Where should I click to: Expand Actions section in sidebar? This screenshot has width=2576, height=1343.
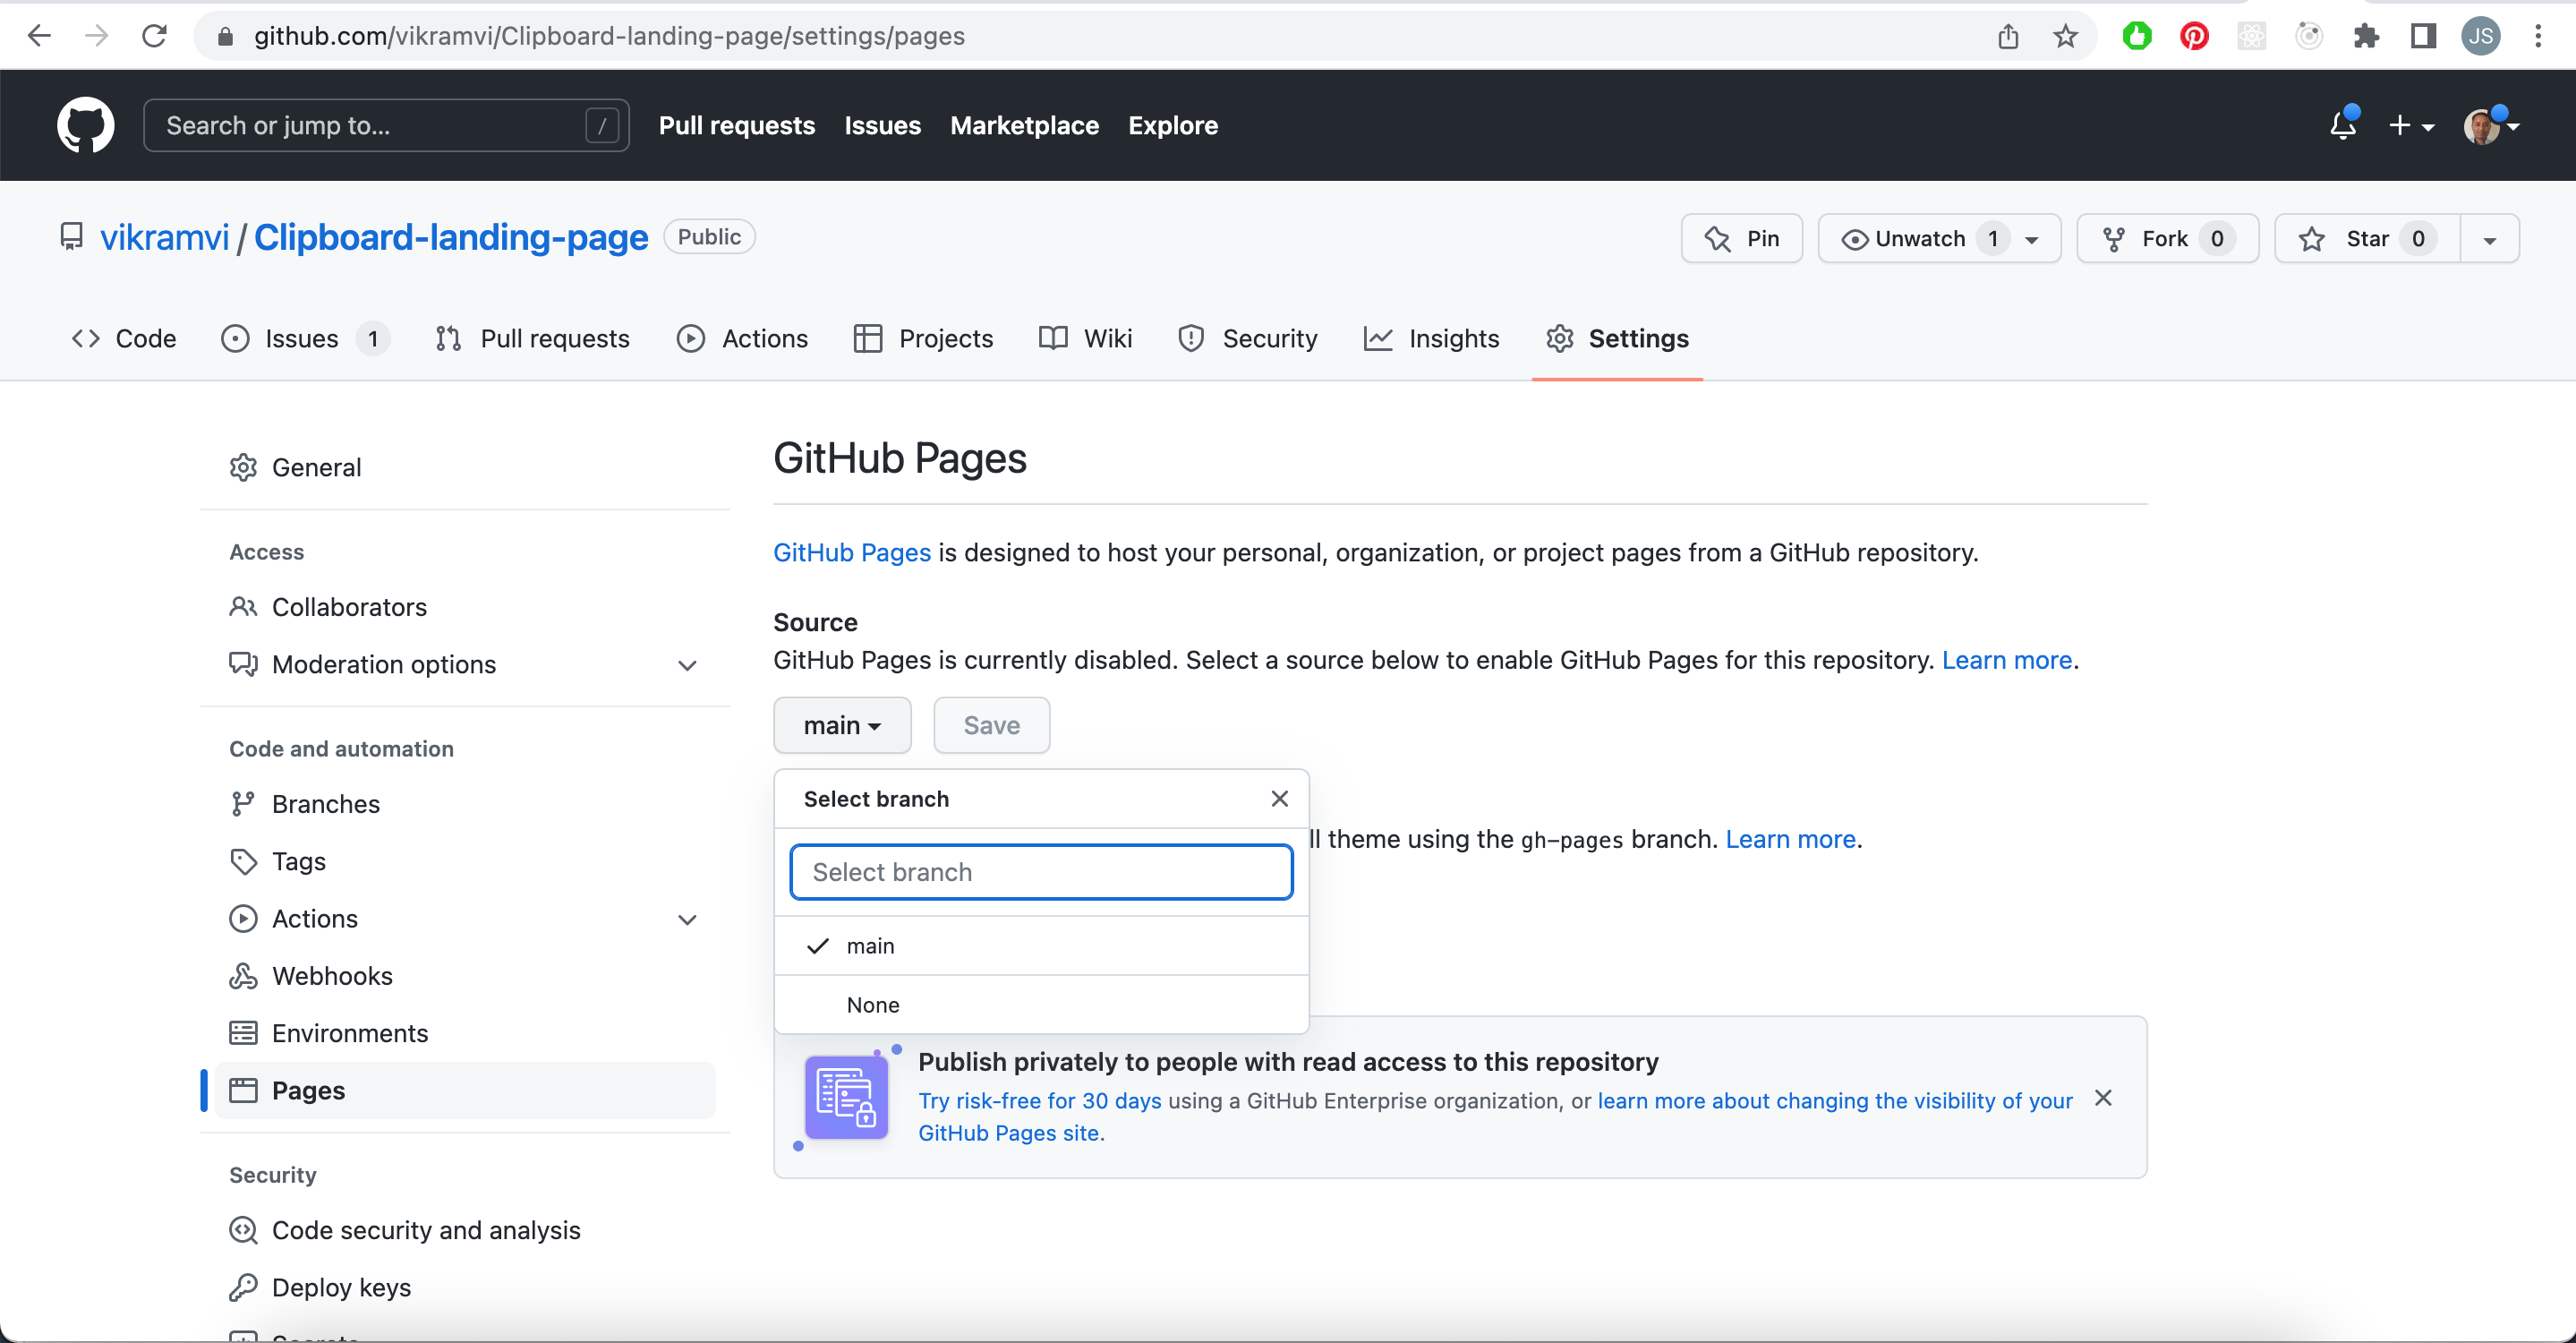[x=688, y=919]
